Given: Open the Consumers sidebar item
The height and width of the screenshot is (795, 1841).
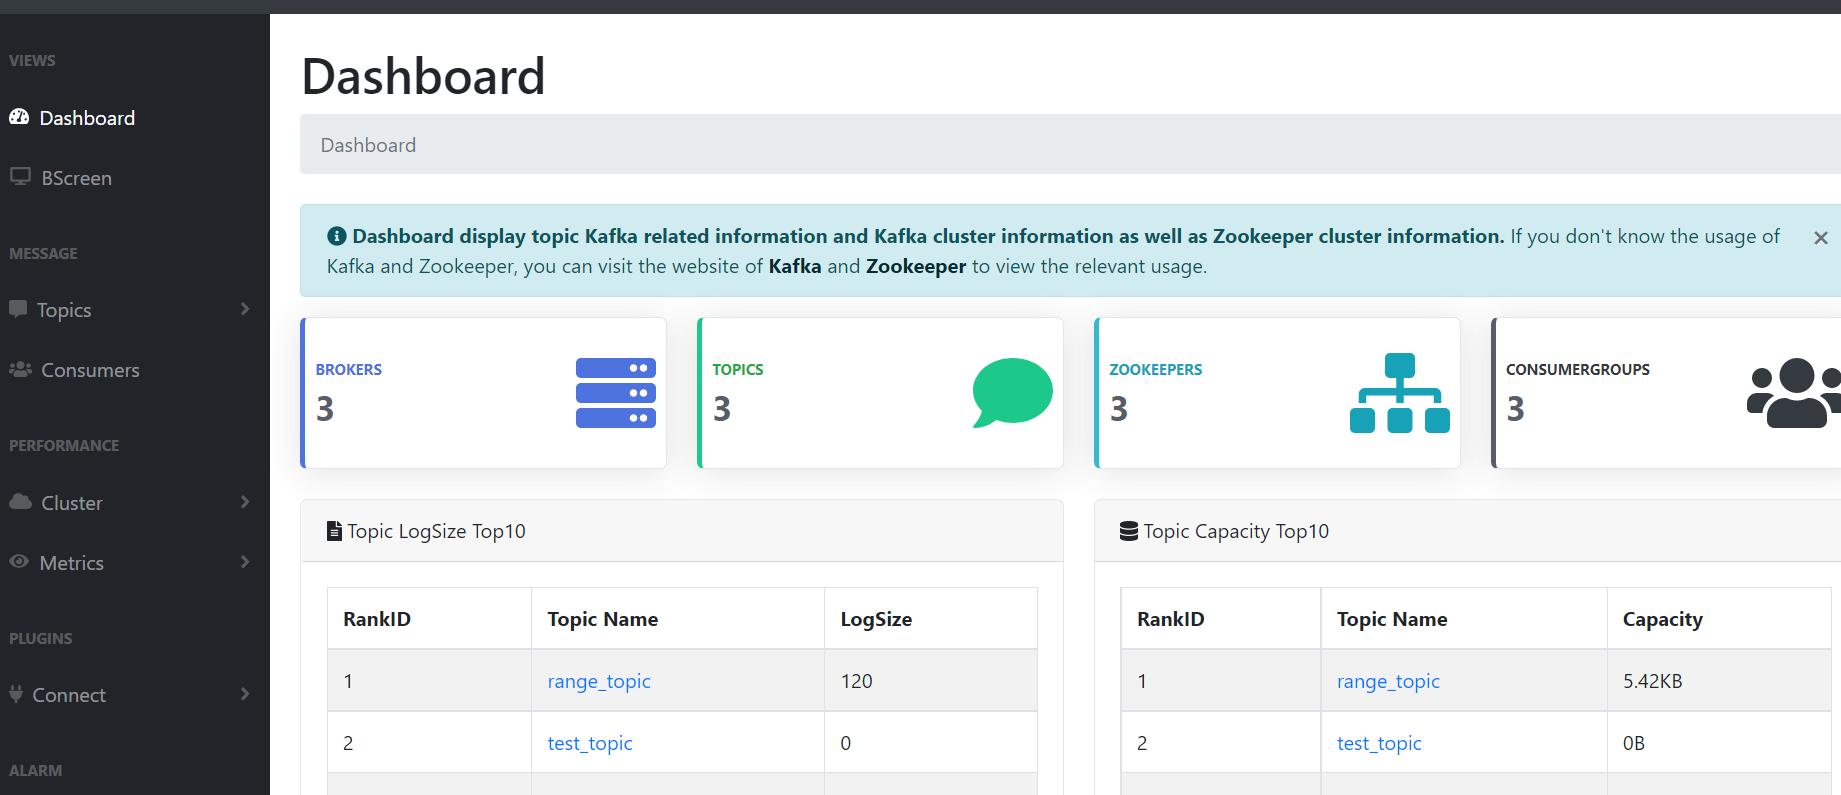Looking at the screenshot, I should (x=90, y=370).
